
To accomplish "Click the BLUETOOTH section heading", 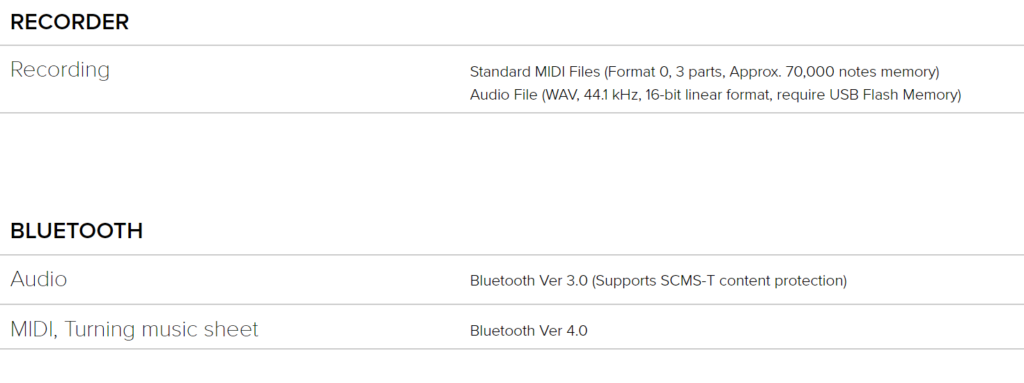I will coord(76,231).
